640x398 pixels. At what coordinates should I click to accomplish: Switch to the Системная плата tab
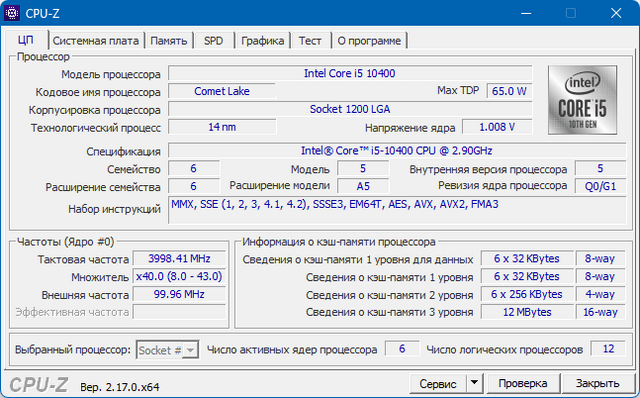point(96,41)
